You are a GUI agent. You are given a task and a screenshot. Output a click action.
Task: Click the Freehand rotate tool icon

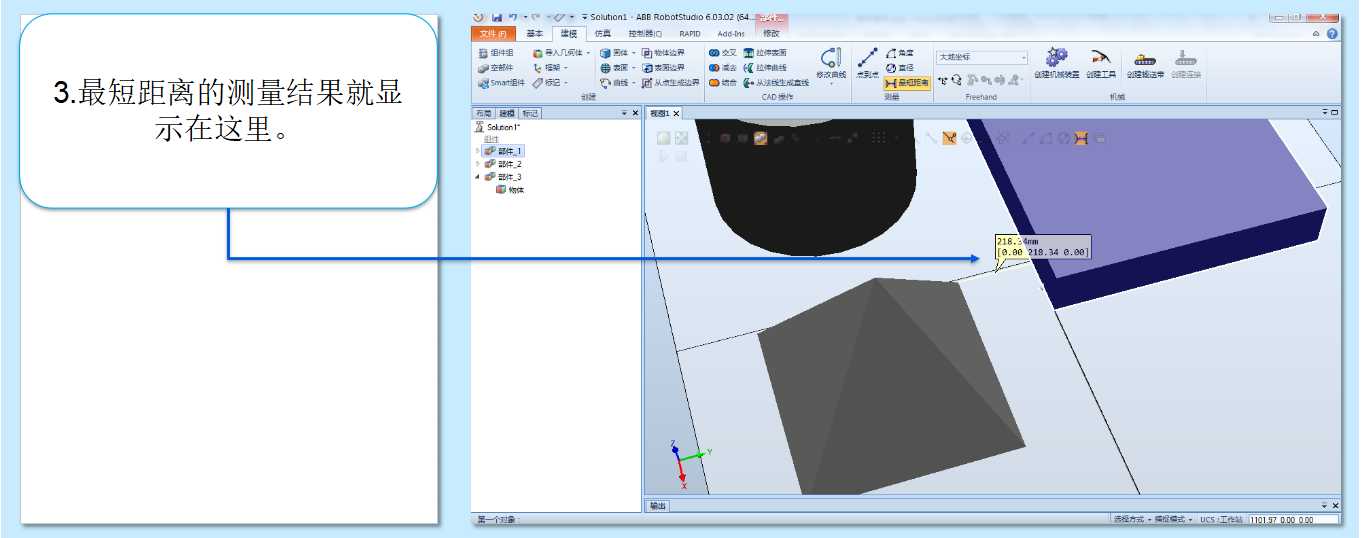(957, 79)
